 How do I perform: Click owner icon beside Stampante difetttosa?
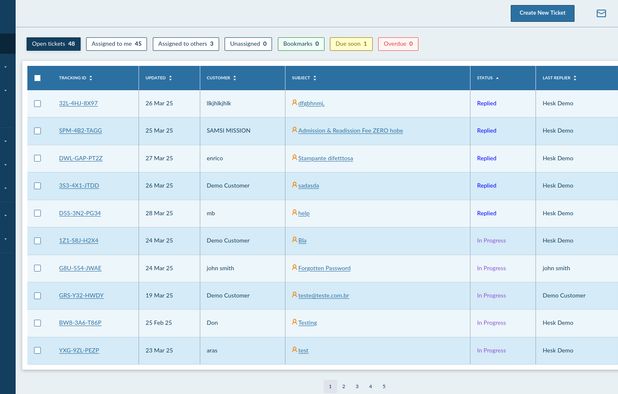click(x=294, y=158)
